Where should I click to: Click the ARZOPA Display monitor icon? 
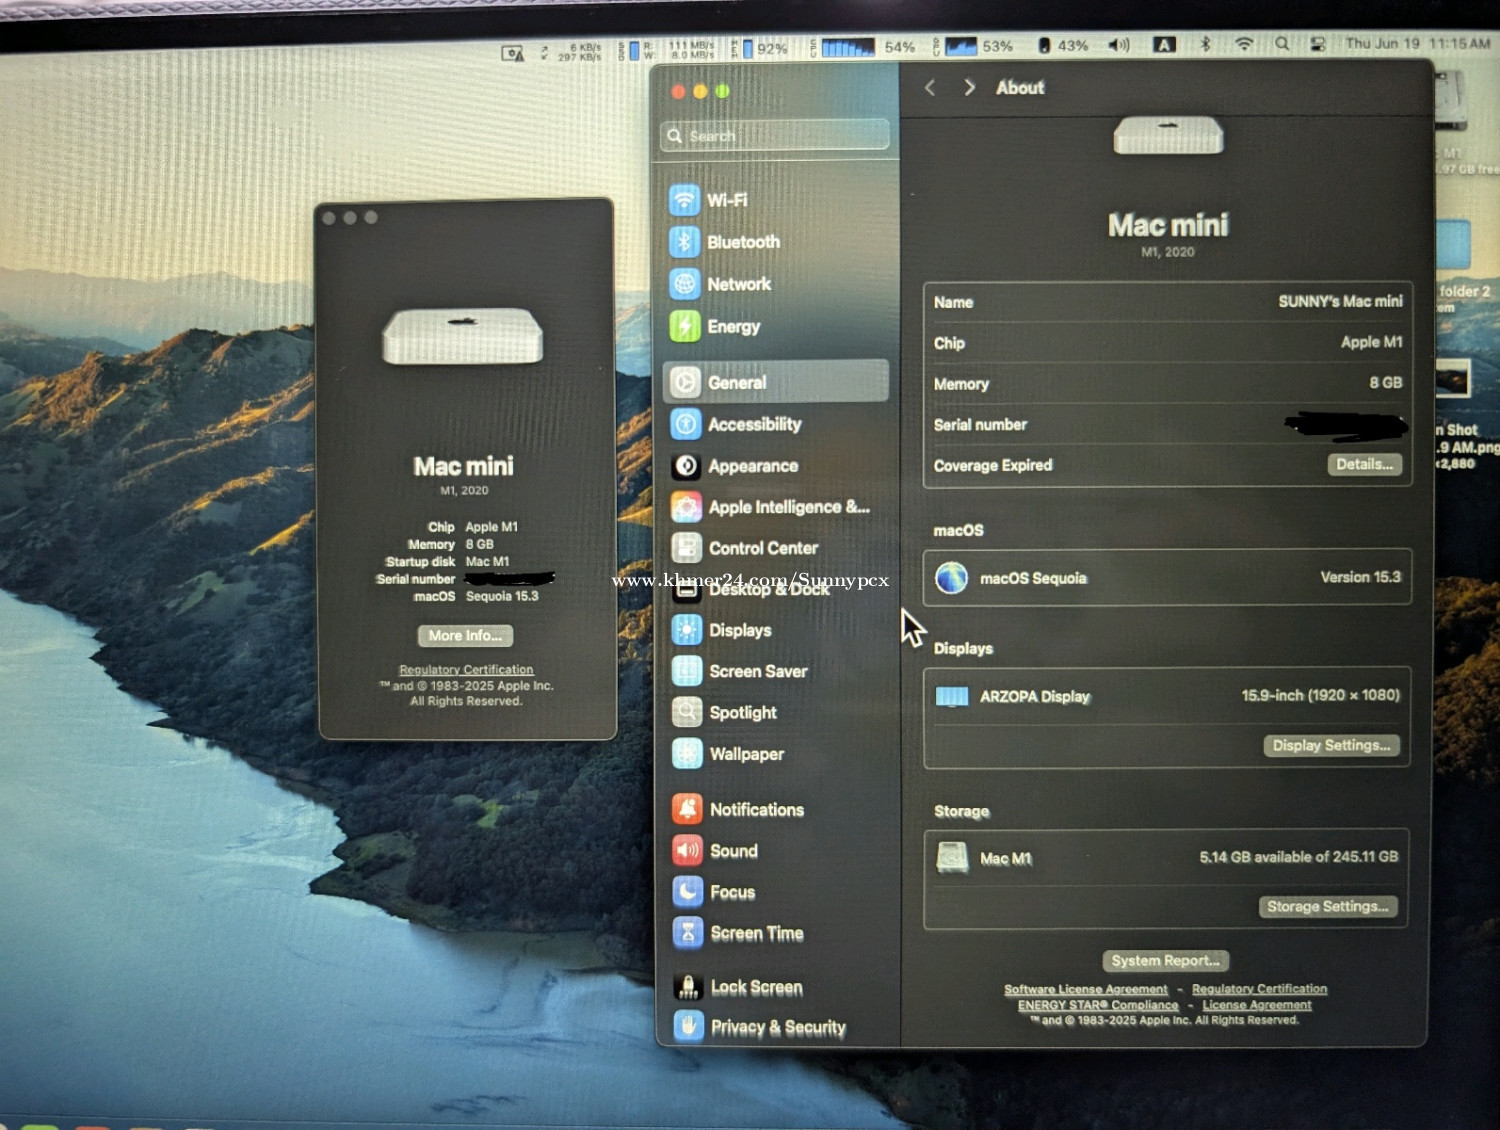pyautogui.click(x=952, y=697)
